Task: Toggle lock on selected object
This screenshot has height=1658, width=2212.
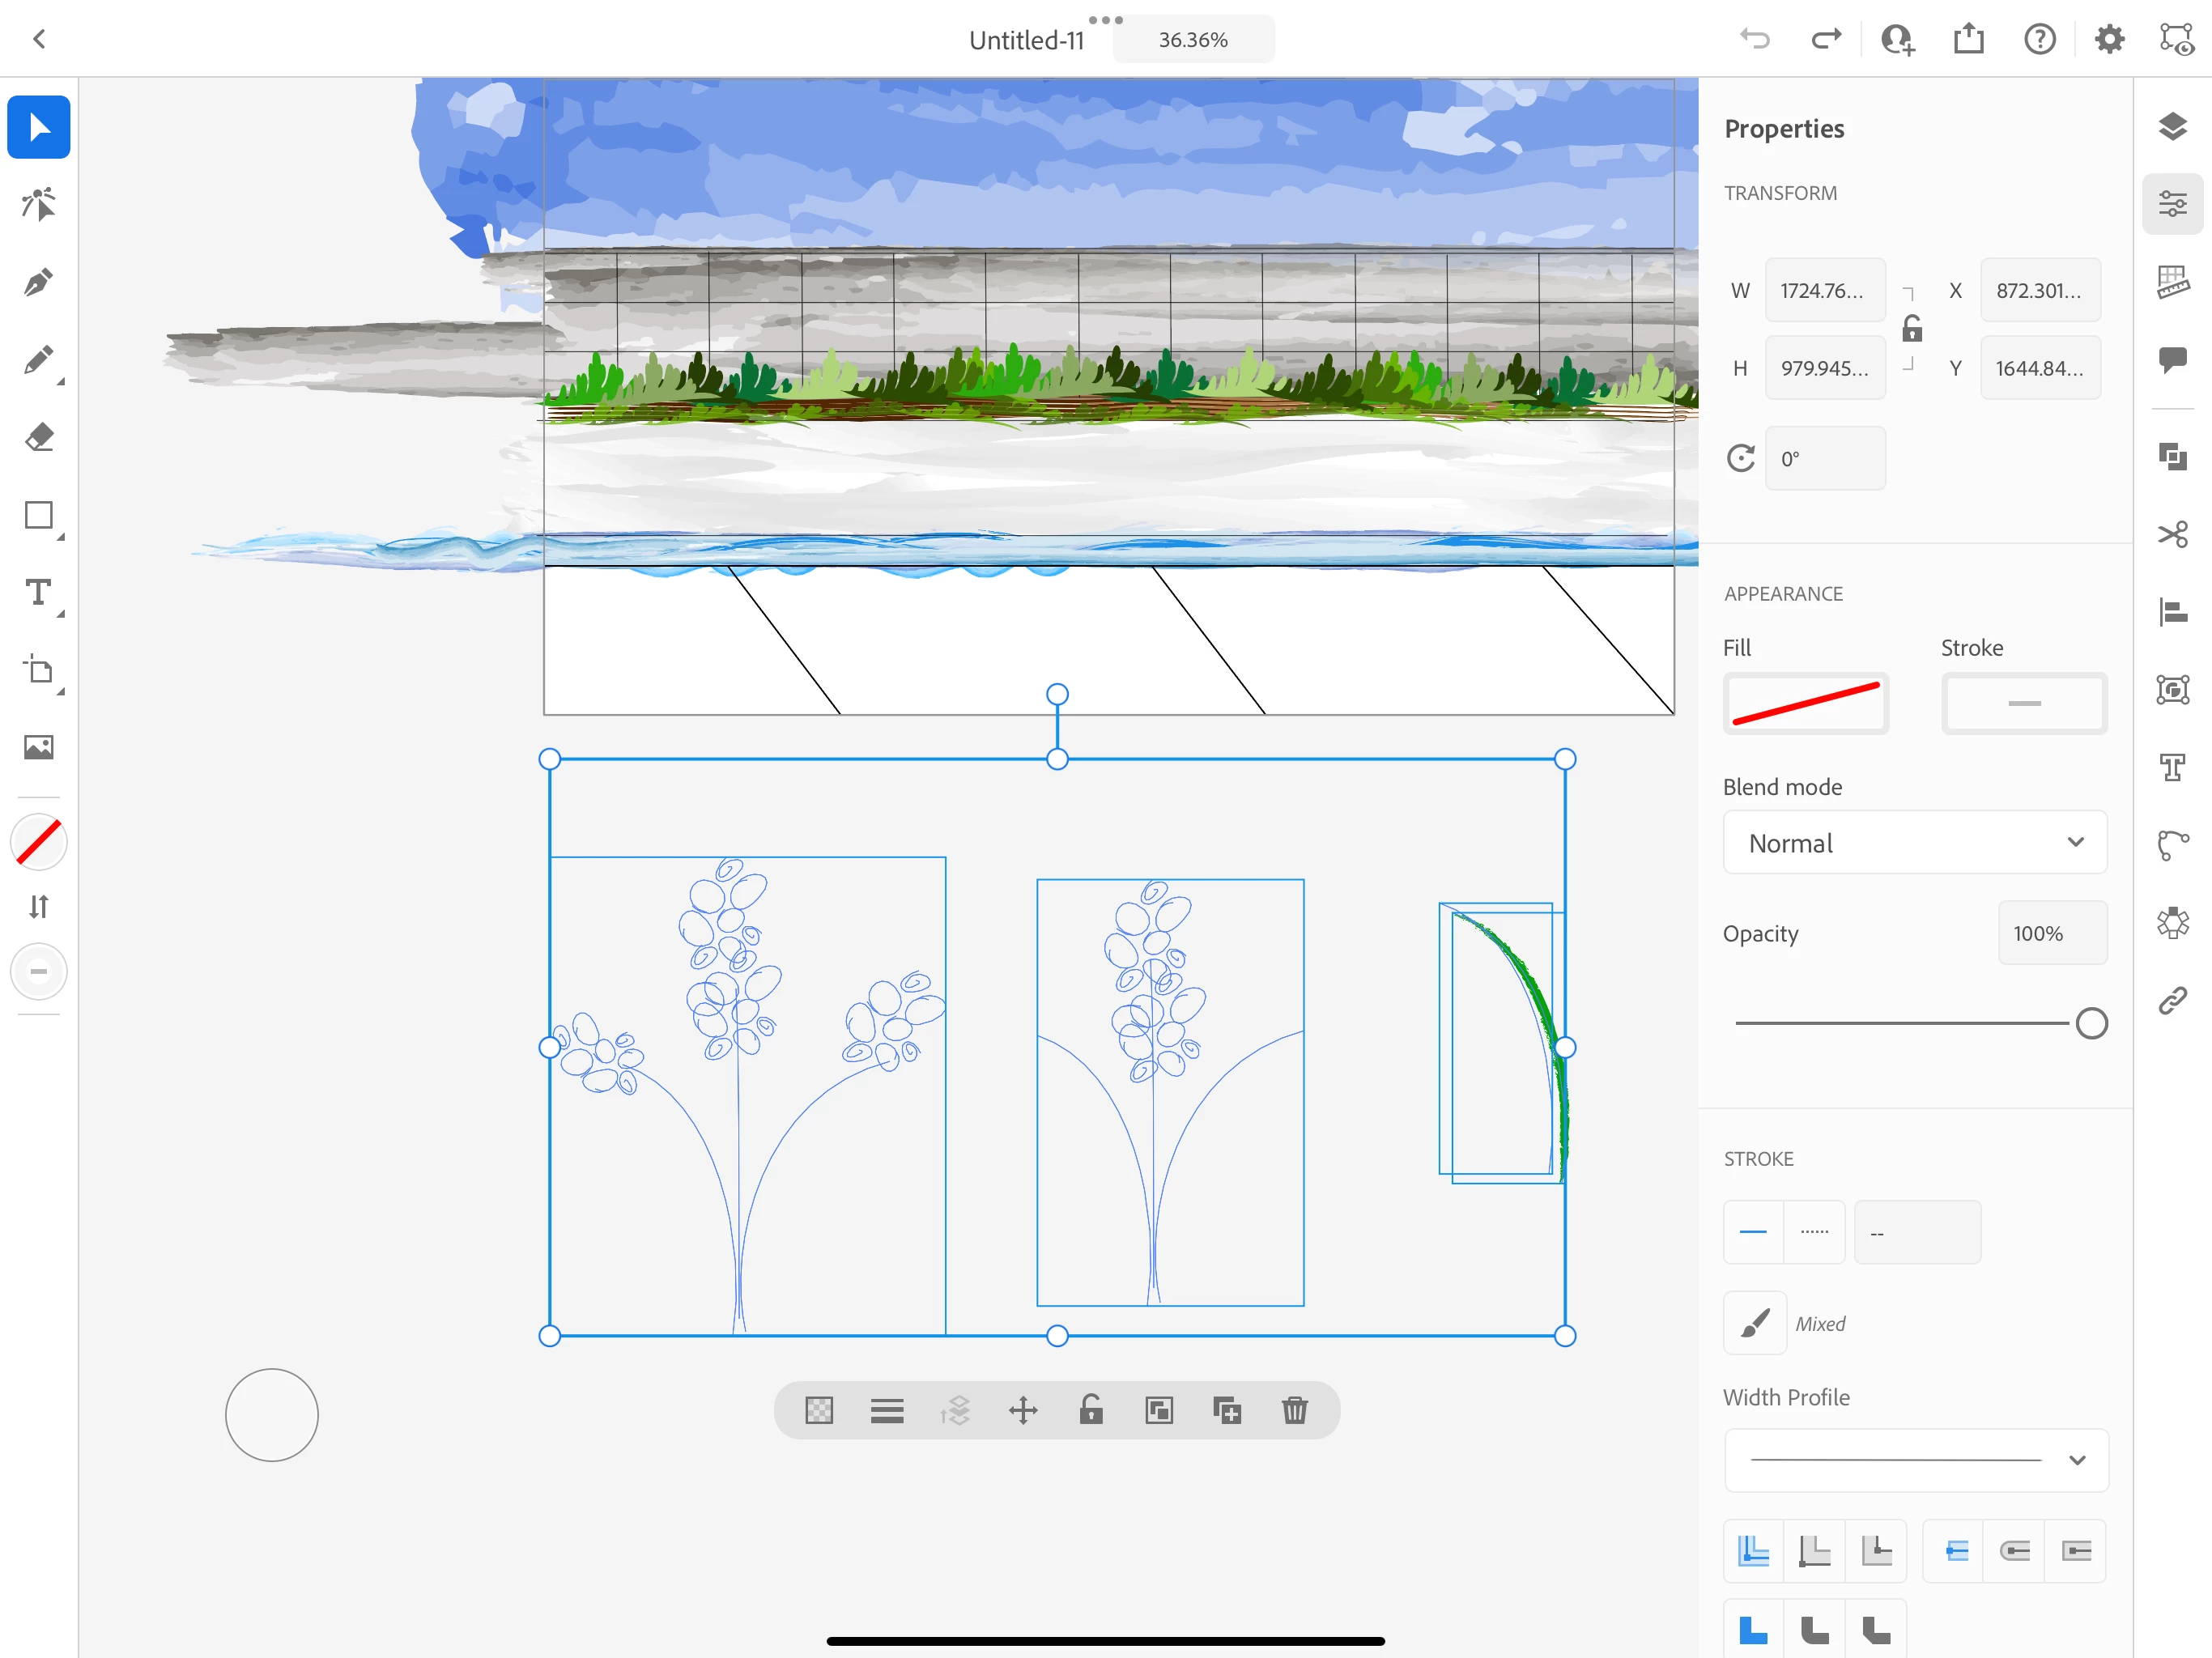Action: [x=1091, y=1410]
